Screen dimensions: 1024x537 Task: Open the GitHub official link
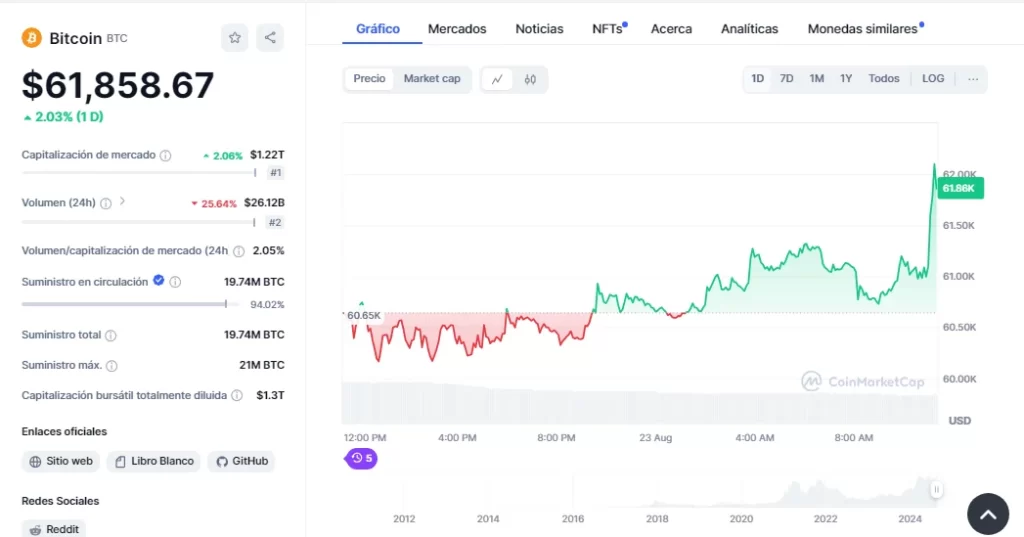pyautogui.click(x=241, y=461)
